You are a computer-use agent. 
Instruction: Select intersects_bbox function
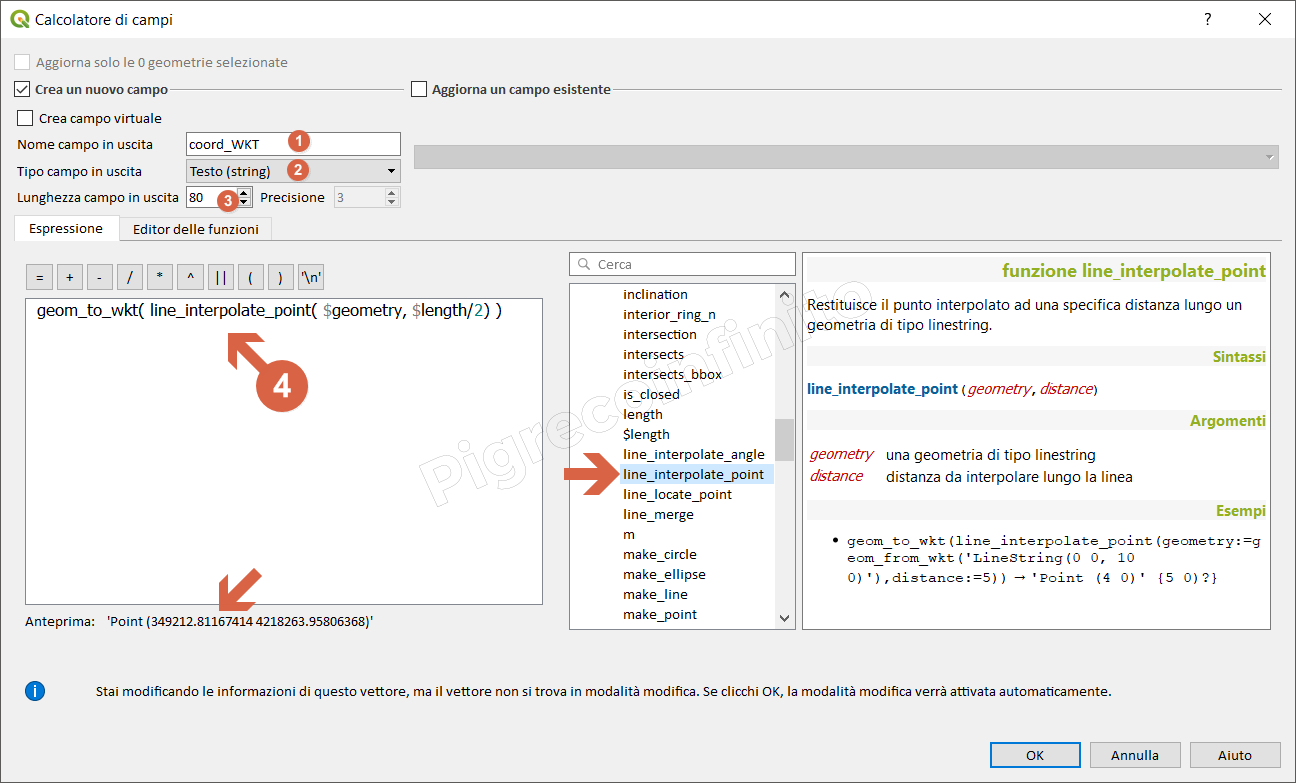click(672, 374)
